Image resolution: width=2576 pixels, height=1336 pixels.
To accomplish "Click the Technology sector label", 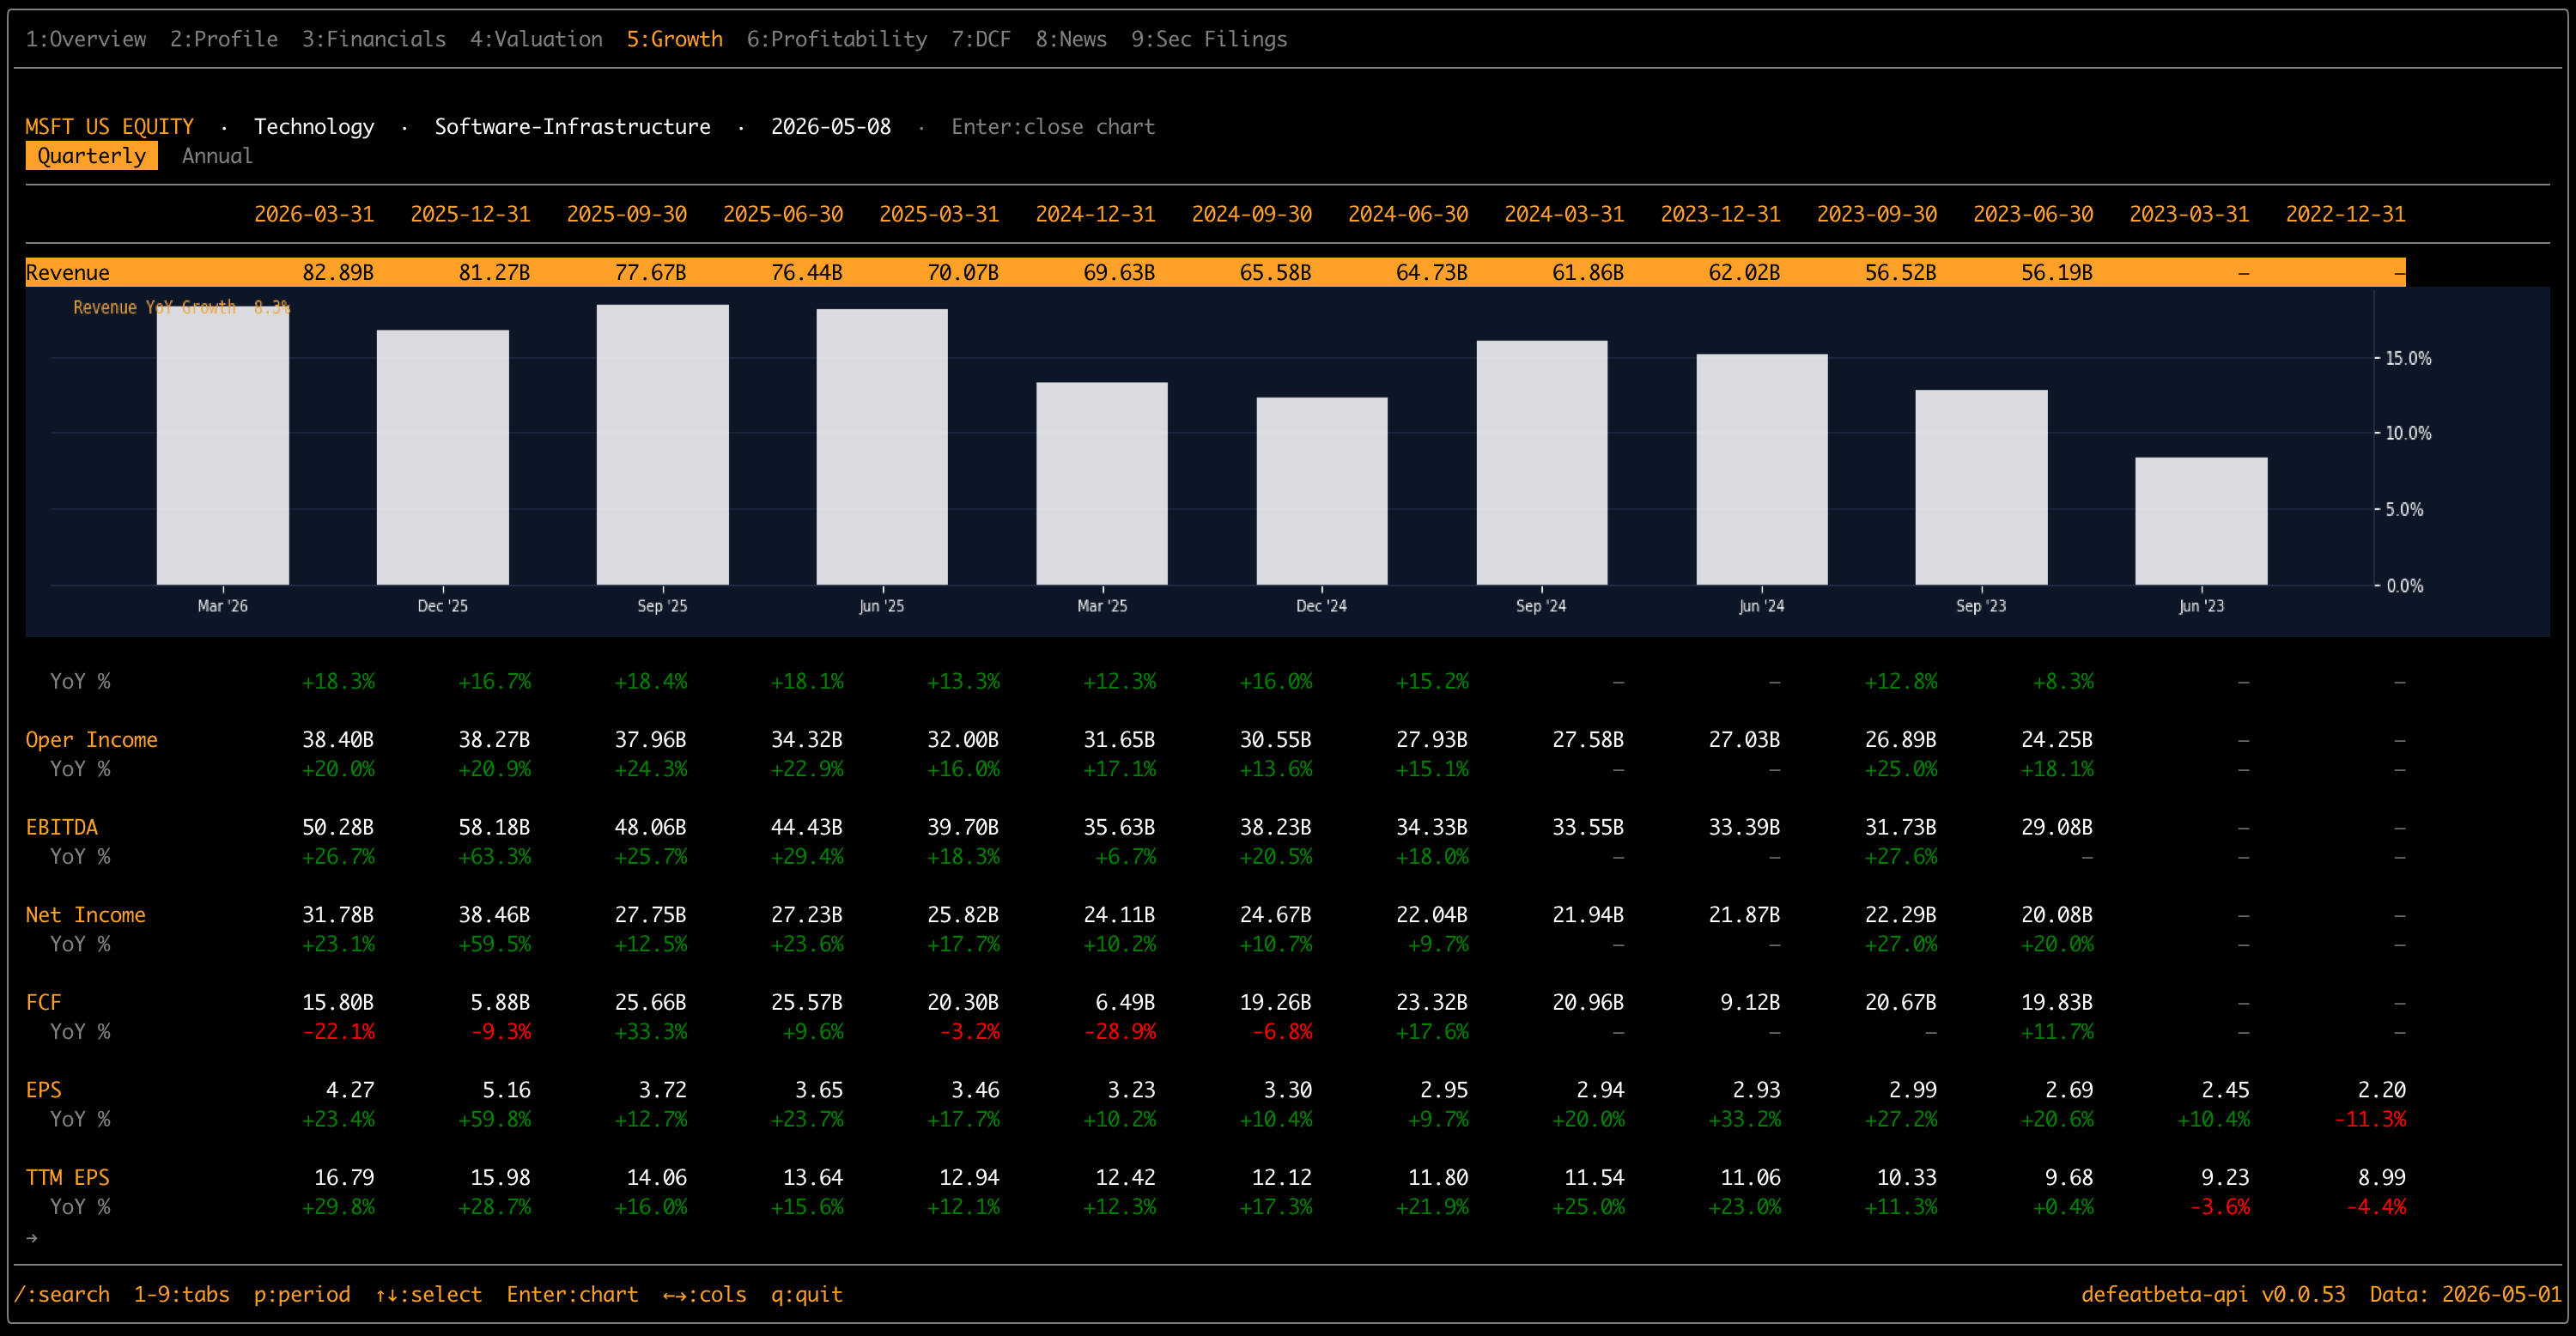I will click(x=314, y=127).
